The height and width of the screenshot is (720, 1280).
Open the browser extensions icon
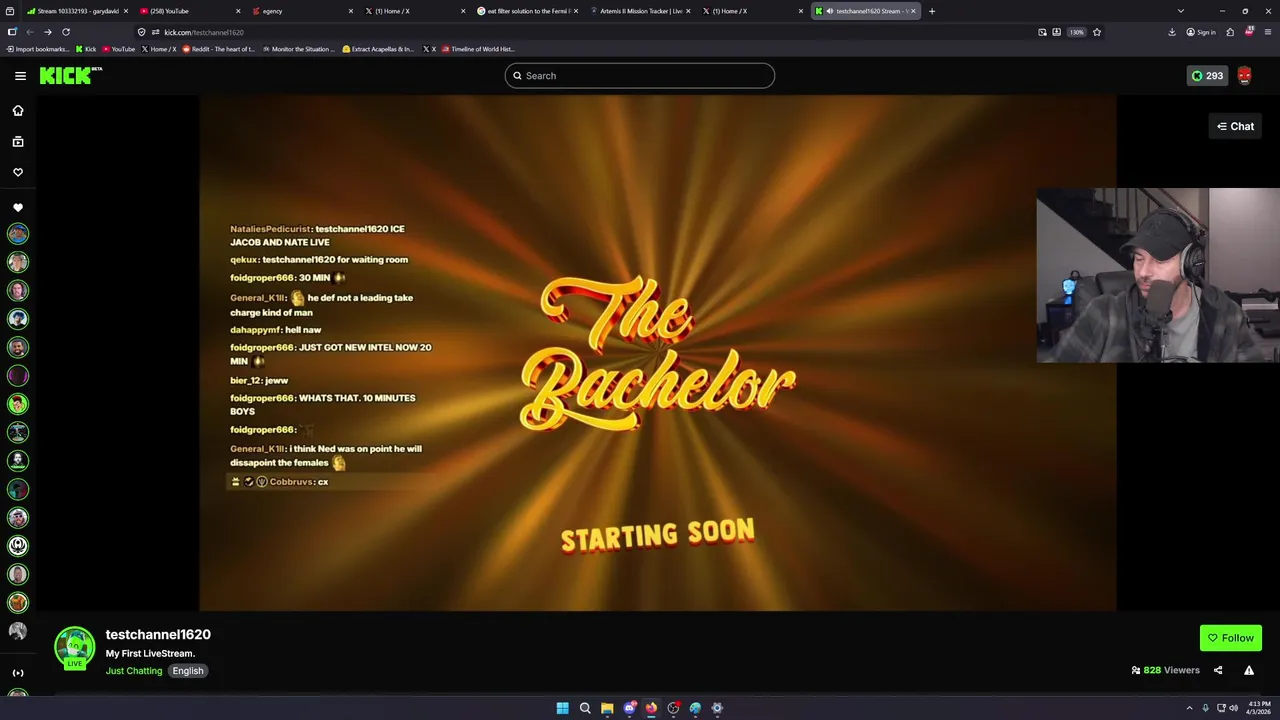1230,32
